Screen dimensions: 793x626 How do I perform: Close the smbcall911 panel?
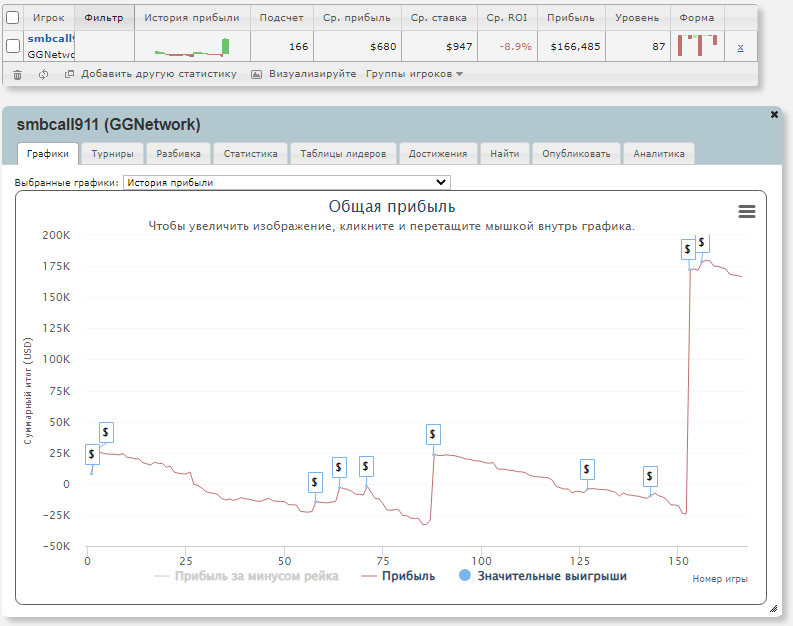click(774, 115)
